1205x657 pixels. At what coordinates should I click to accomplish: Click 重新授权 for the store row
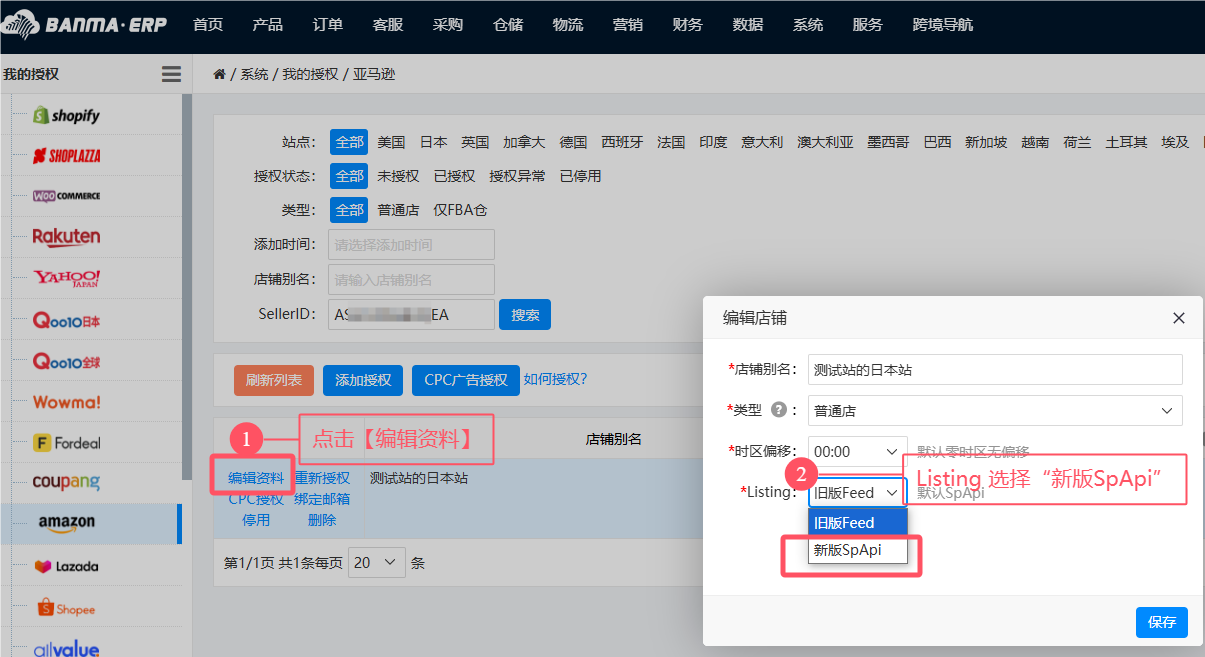coord(322,478)
